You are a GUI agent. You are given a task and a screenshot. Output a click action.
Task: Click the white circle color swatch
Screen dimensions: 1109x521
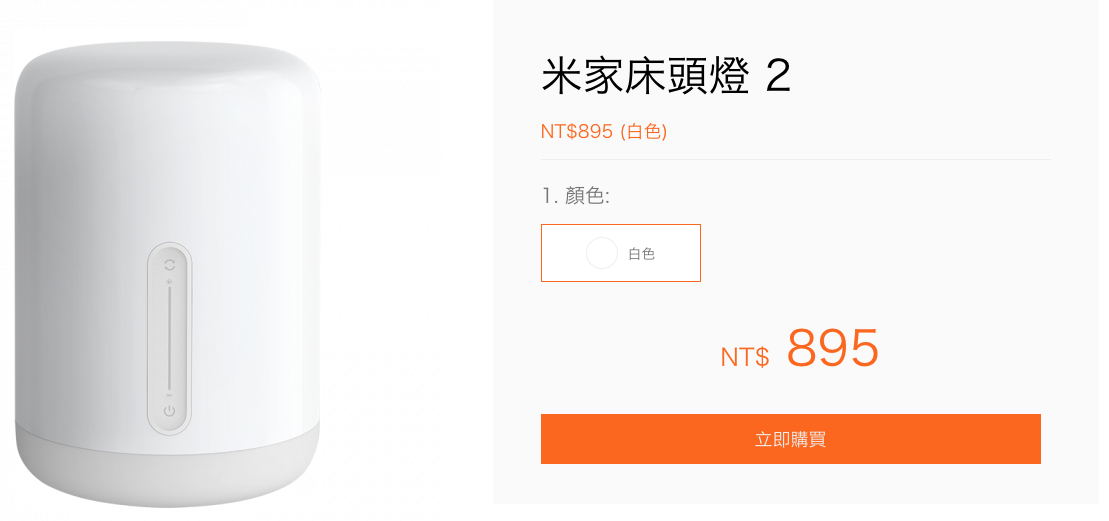(602, 253)
